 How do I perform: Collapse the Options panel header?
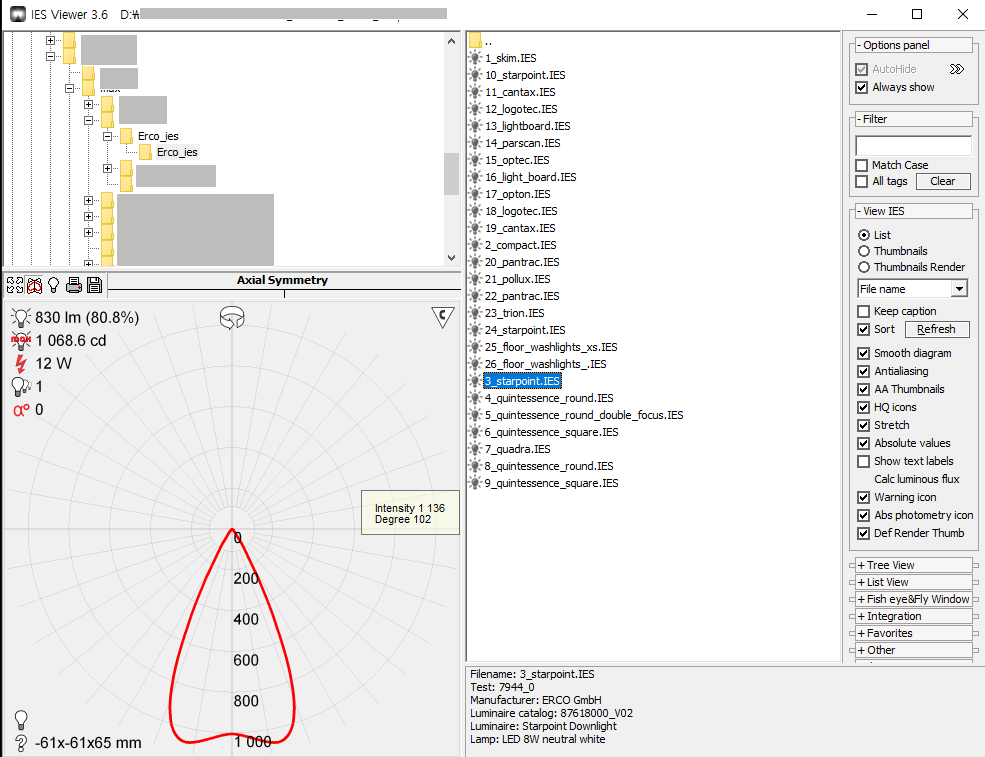913,45
